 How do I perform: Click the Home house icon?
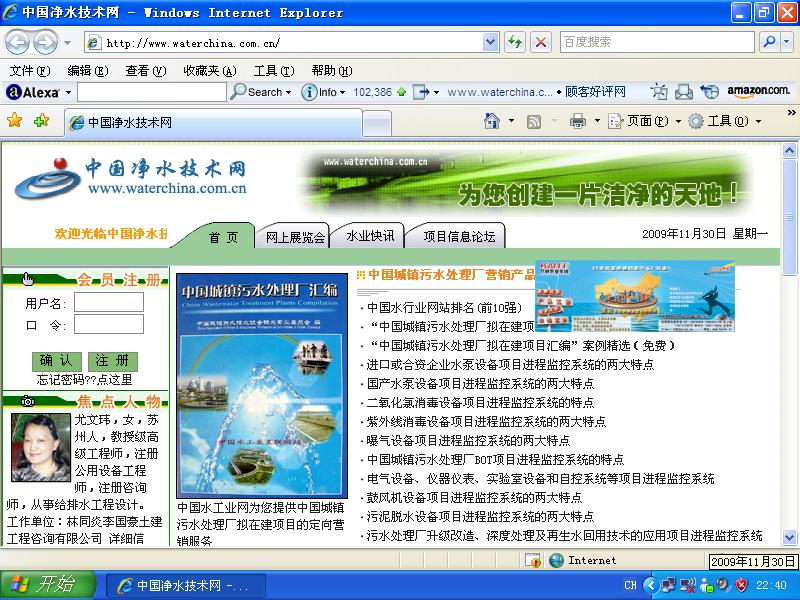(492, 121)
